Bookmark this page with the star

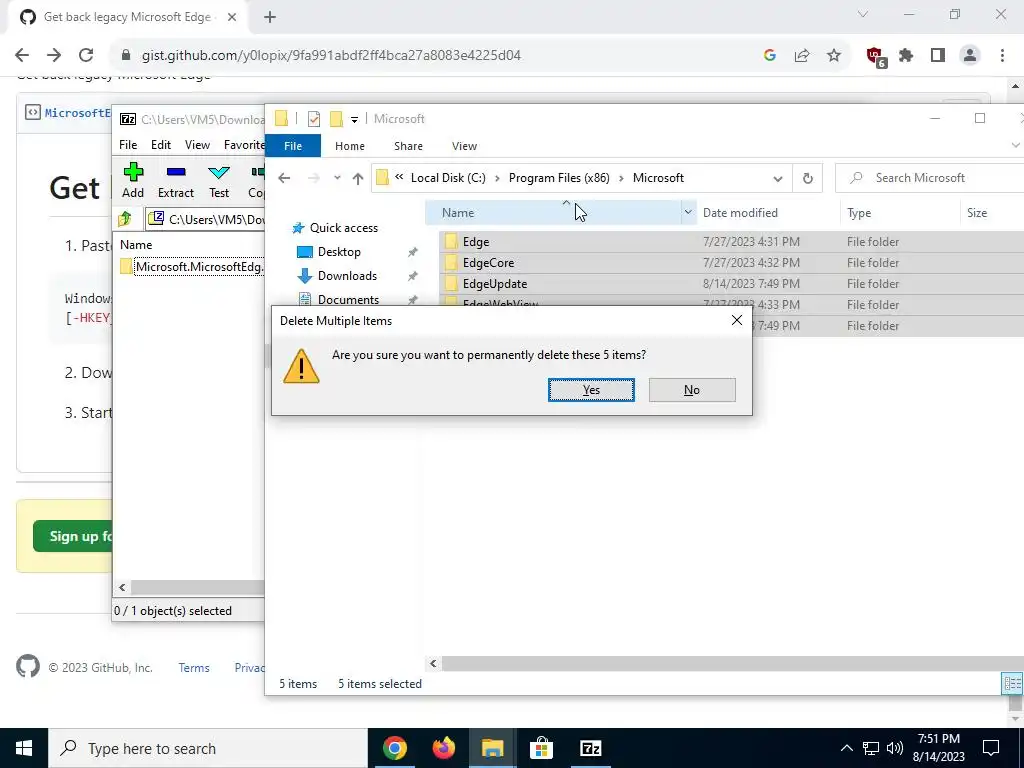click(834, 56)
